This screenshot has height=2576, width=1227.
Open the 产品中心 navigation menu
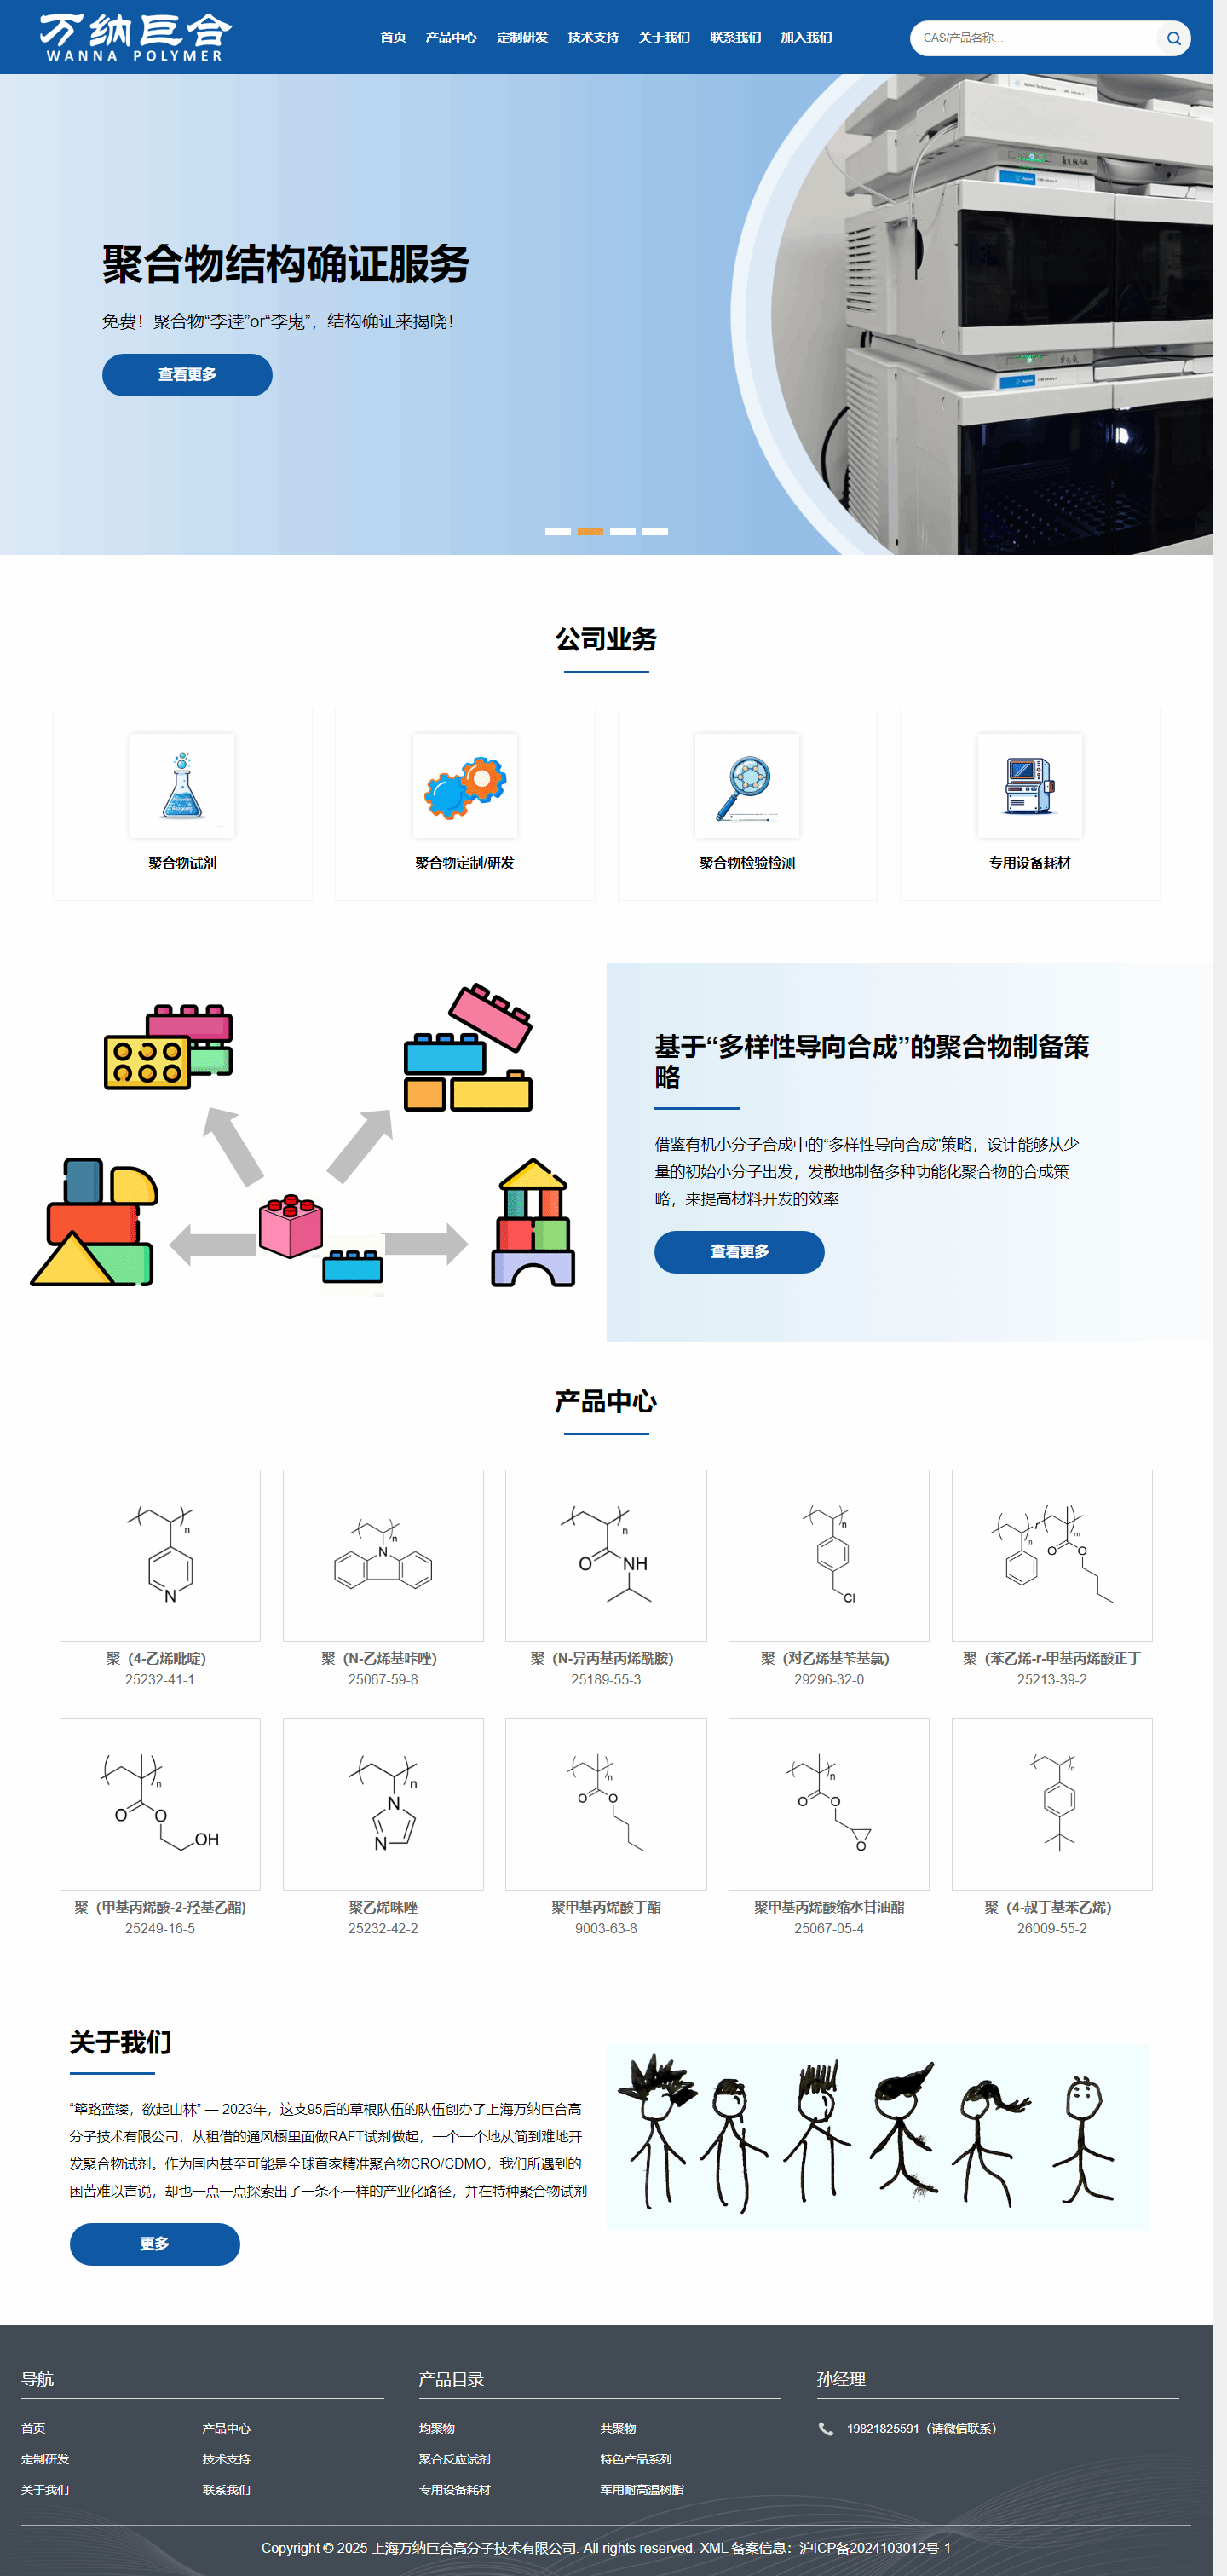[x=451, y=37]
